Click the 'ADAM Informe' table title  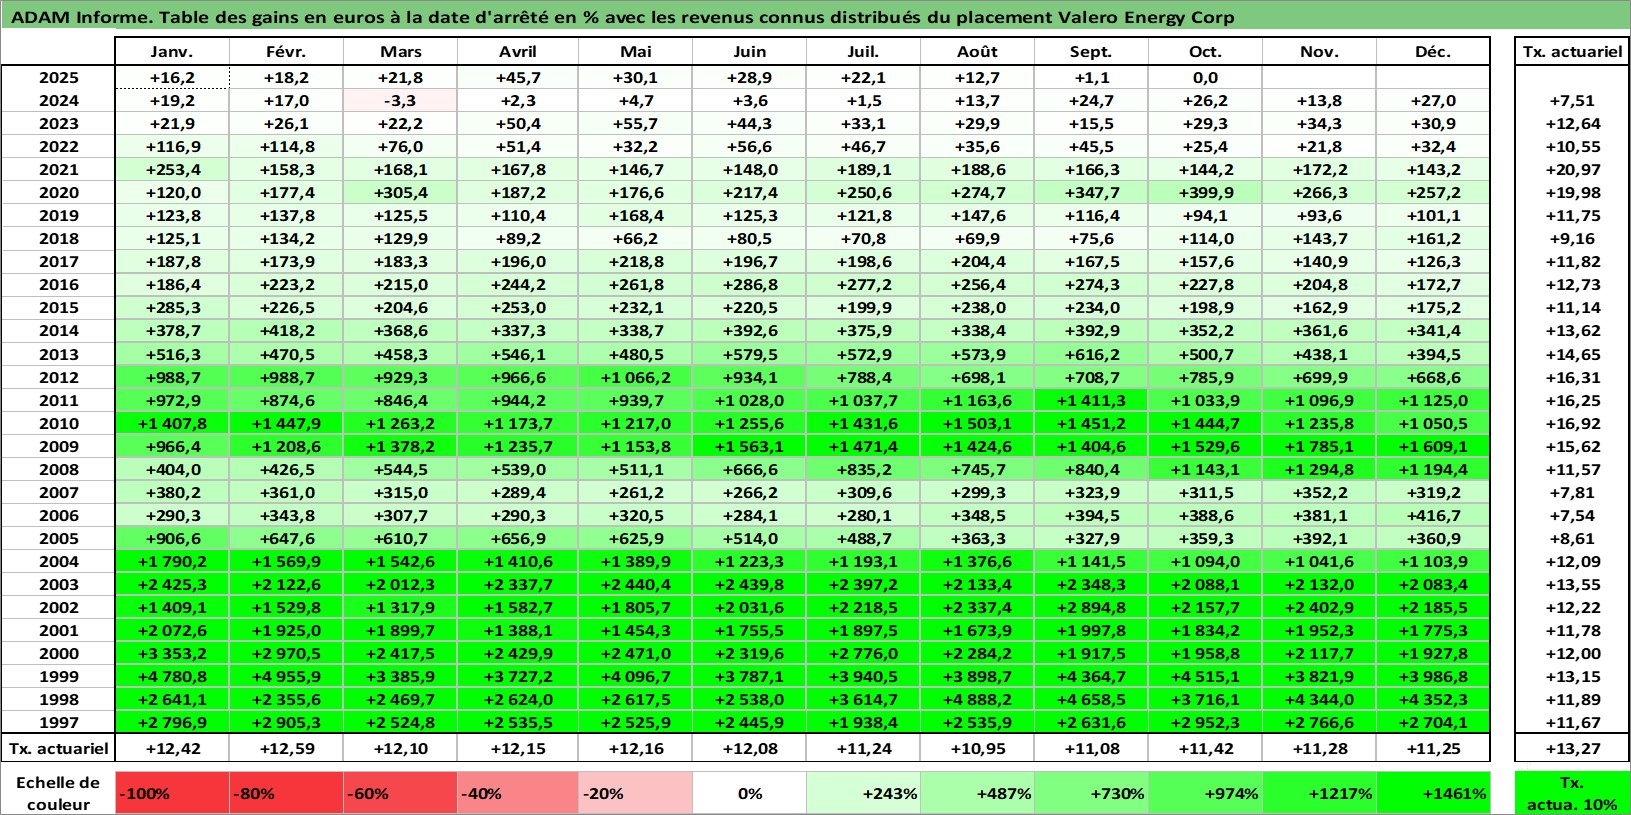point(622,17)
